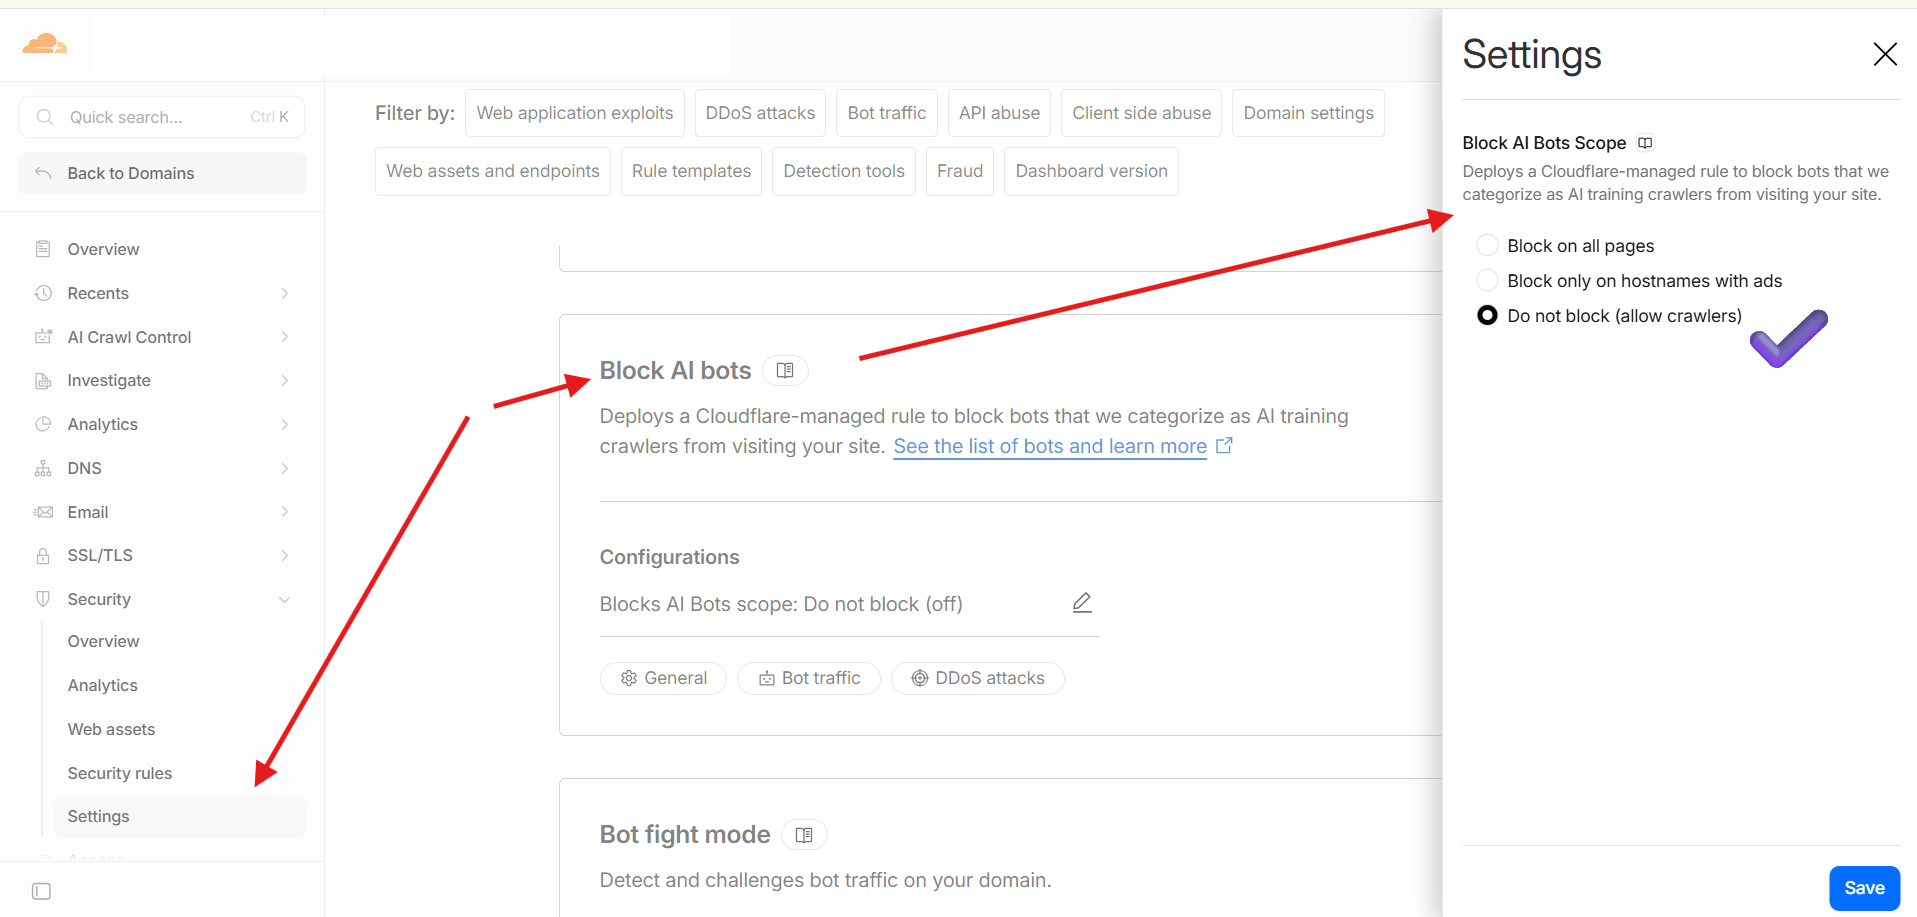Viewport: 1917px width, 917px height.
Task: Filter by Detection tools
Action: (844, 171)
